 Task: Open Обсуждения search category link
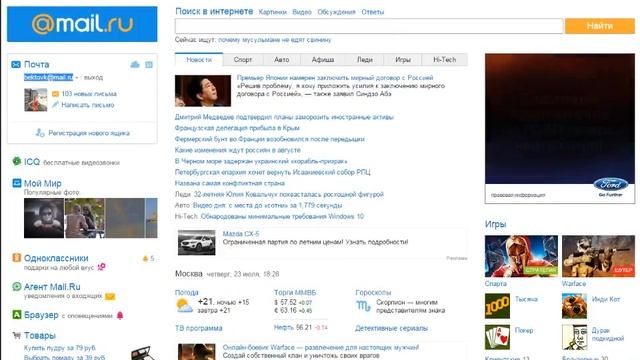(x=336, y=12)
